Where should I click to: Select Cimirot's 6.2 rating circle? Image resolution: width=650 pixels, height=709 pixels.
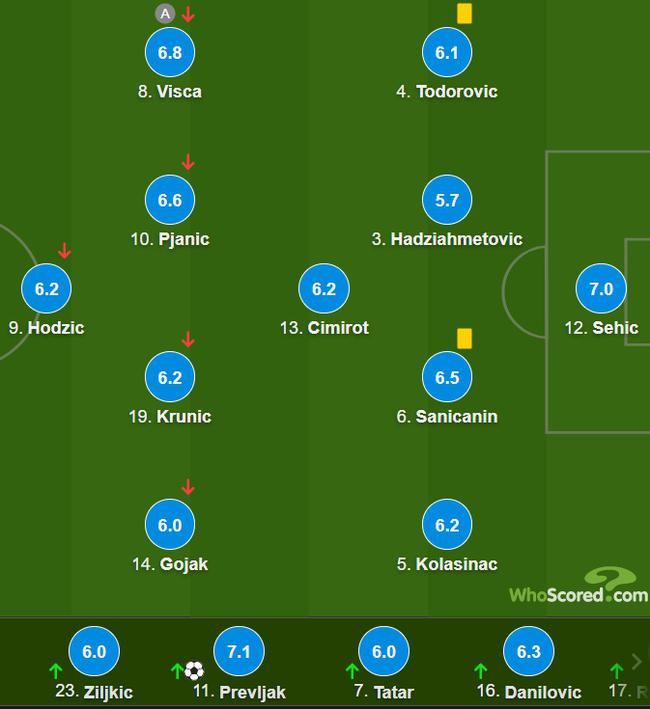click(x=324, y=289)
